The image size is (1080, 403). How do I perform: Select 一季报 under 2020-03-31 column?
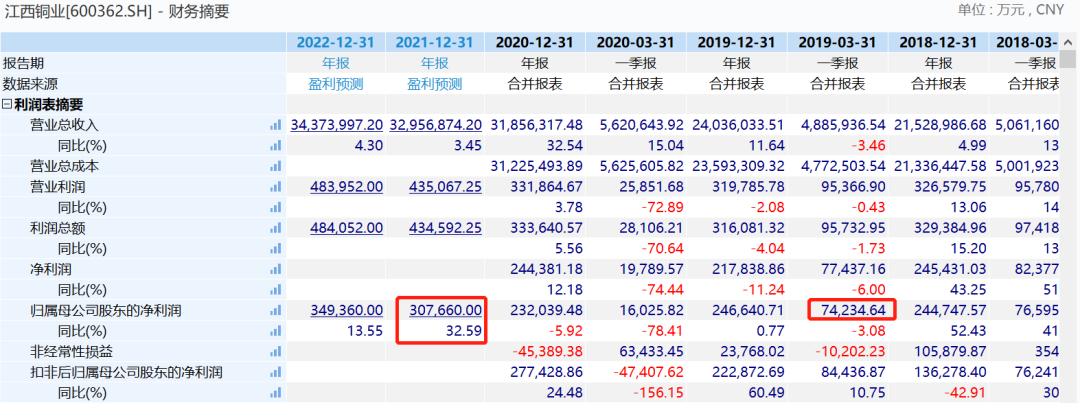636,63
